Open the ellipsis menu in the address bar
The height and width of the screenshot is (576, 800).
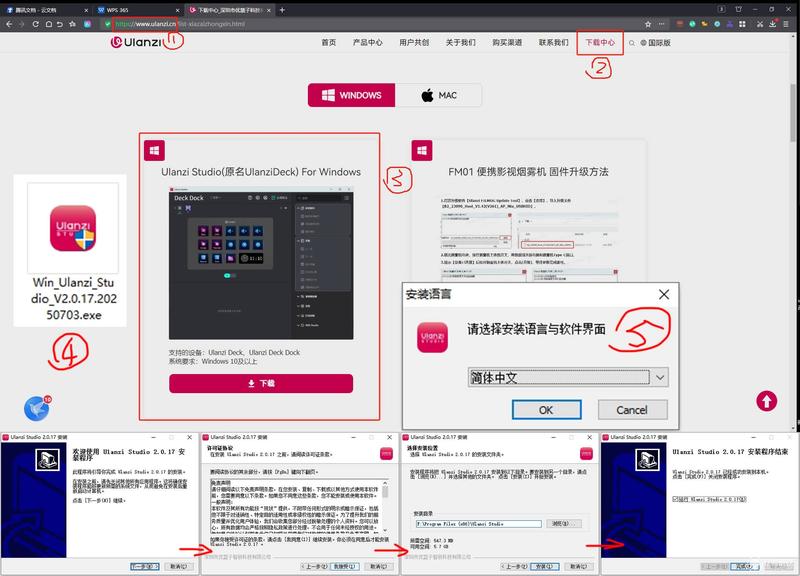click(x=661, y=24)
